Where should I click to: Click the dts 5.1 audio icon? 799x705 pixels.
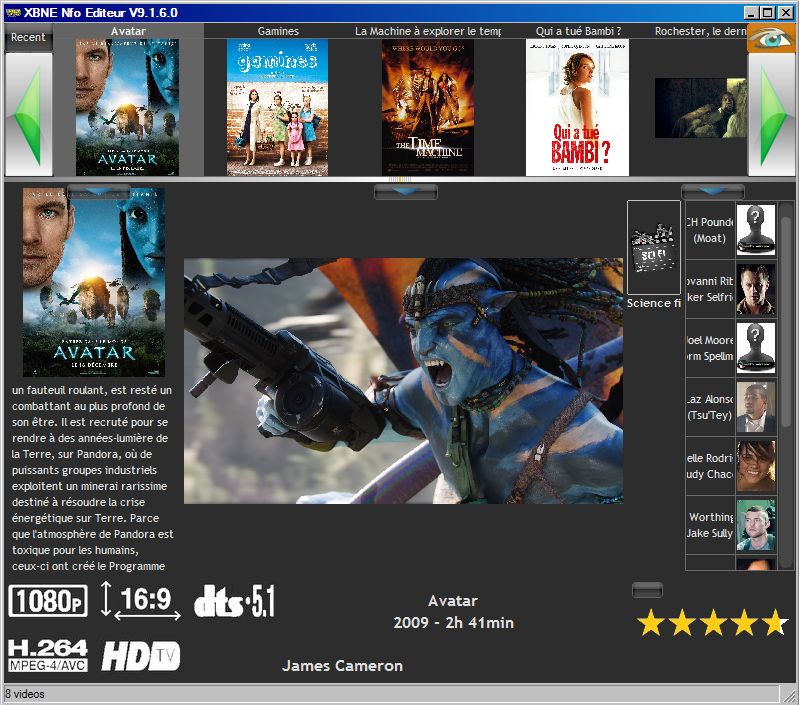point(235,601)
